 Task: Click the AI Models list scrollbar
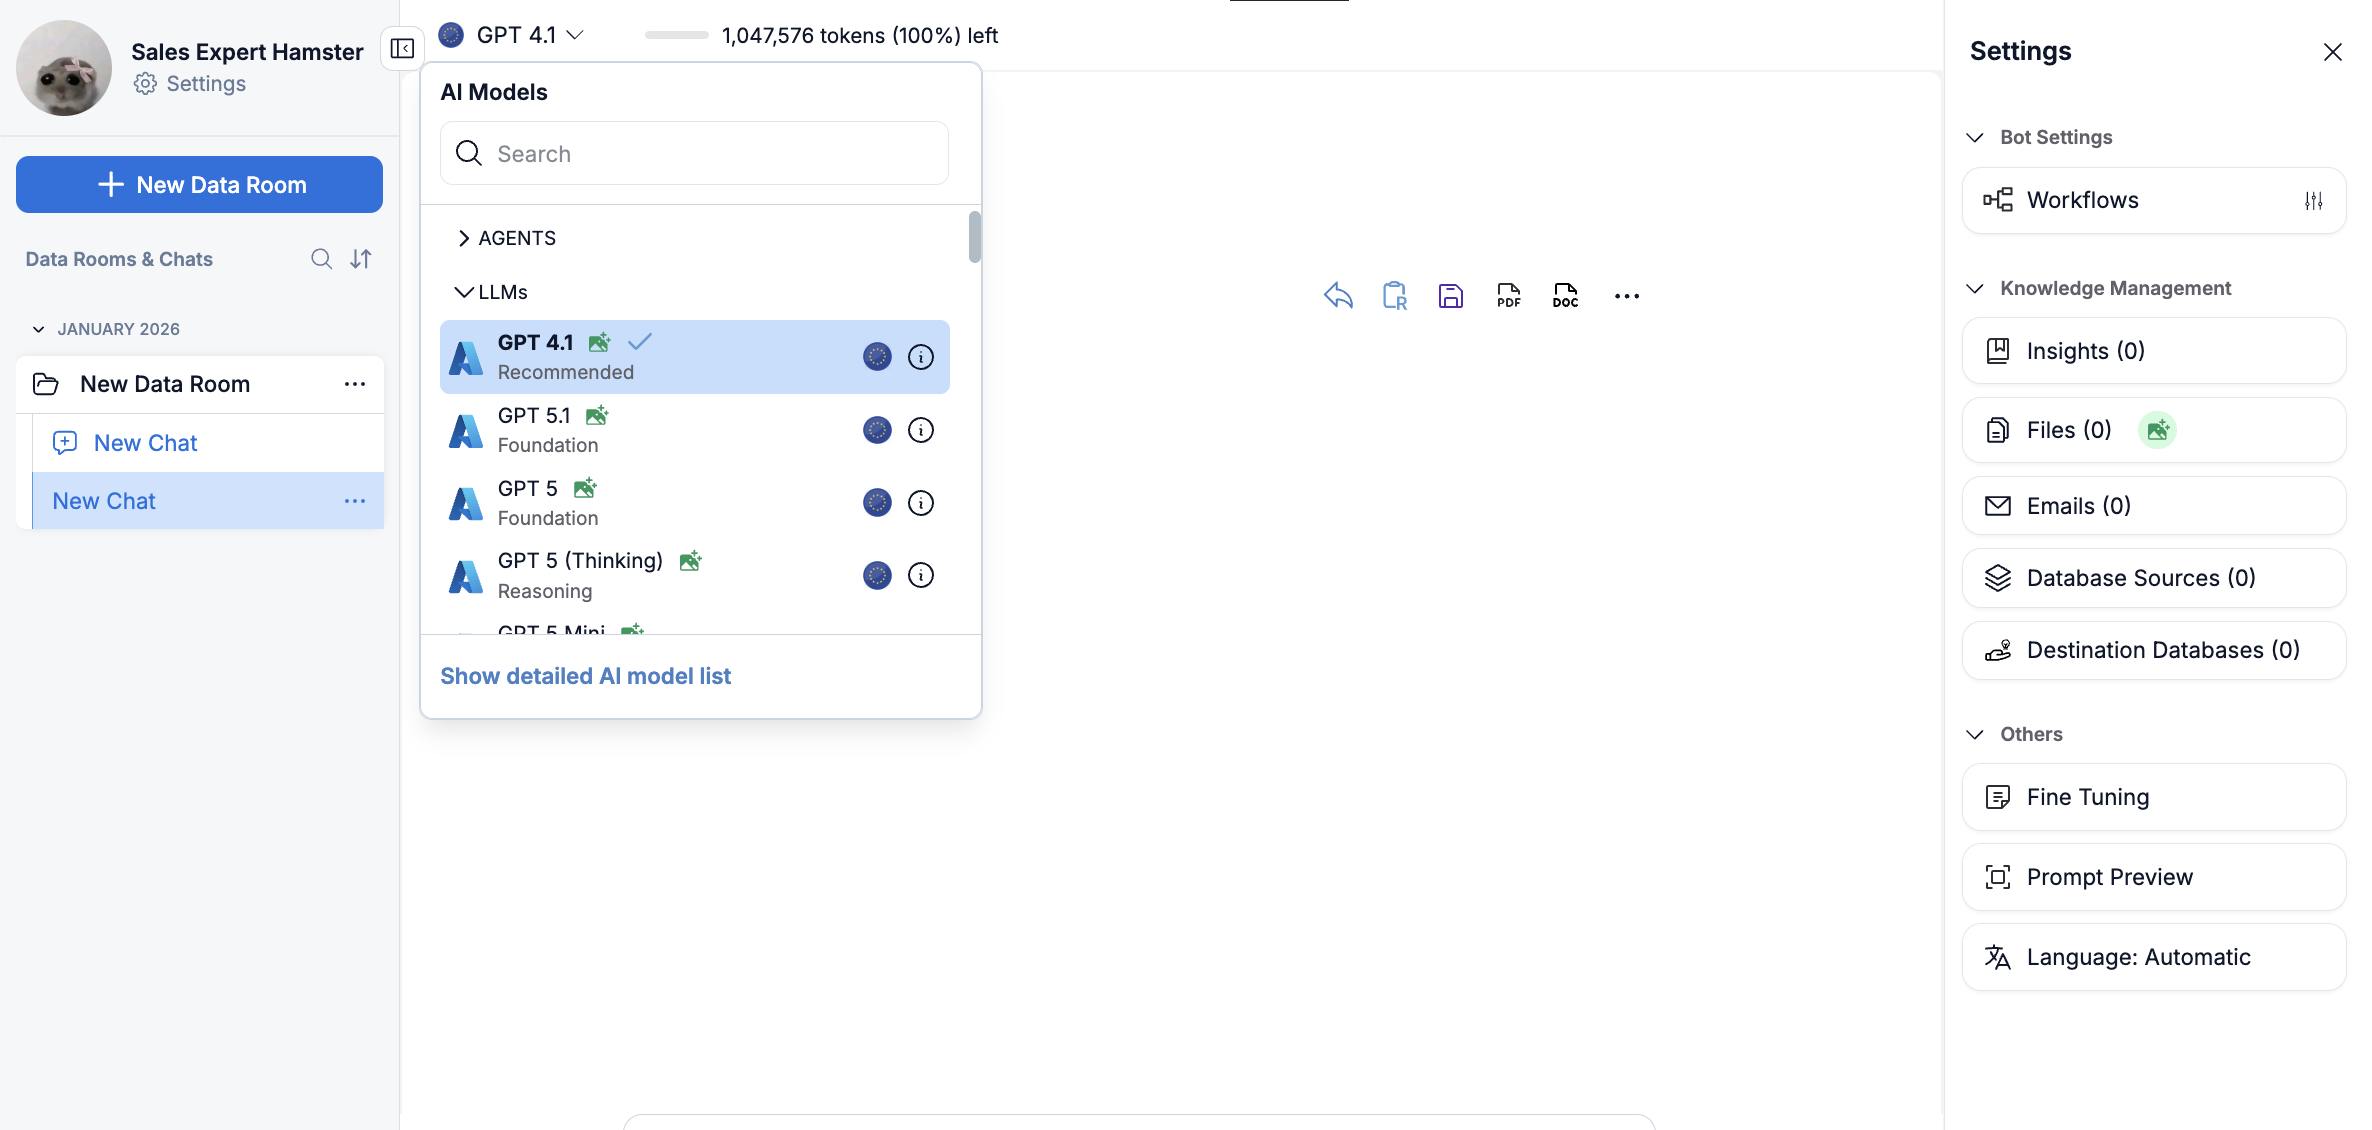pos(974,237)
